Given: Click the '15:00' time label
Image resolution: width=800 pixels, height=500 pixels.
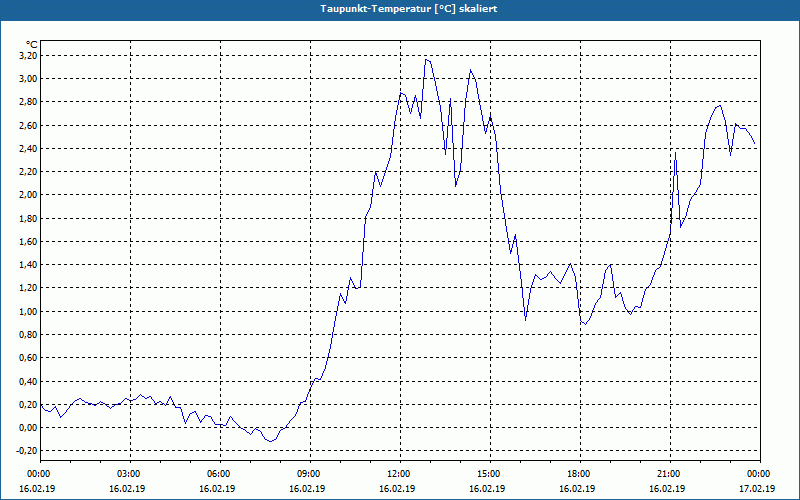Looking at the screenshot, I should point(490,474).
